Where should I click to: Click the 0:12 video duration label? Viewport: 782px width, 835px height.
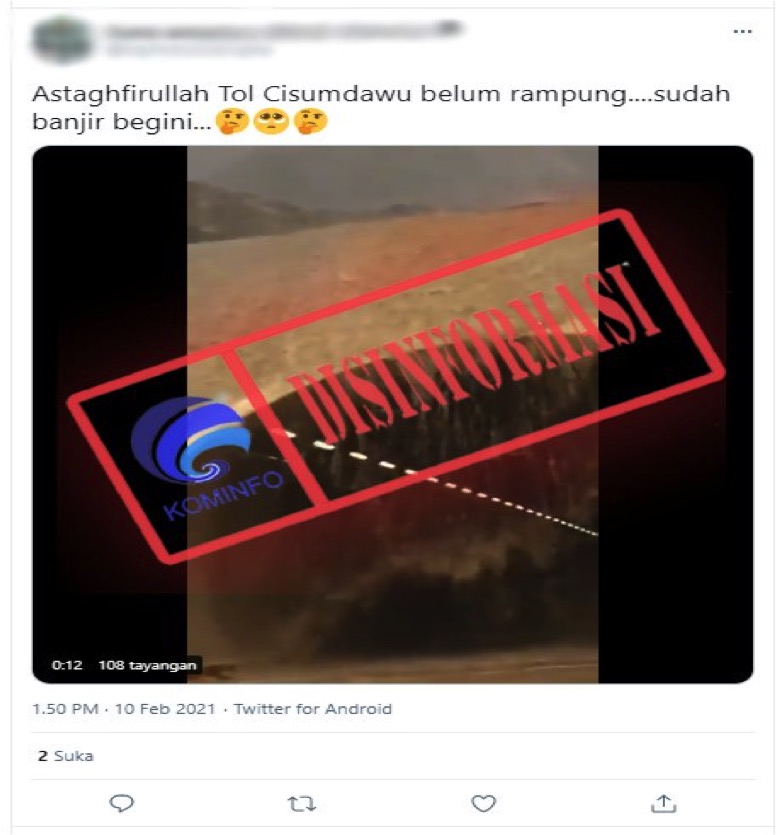67,665
